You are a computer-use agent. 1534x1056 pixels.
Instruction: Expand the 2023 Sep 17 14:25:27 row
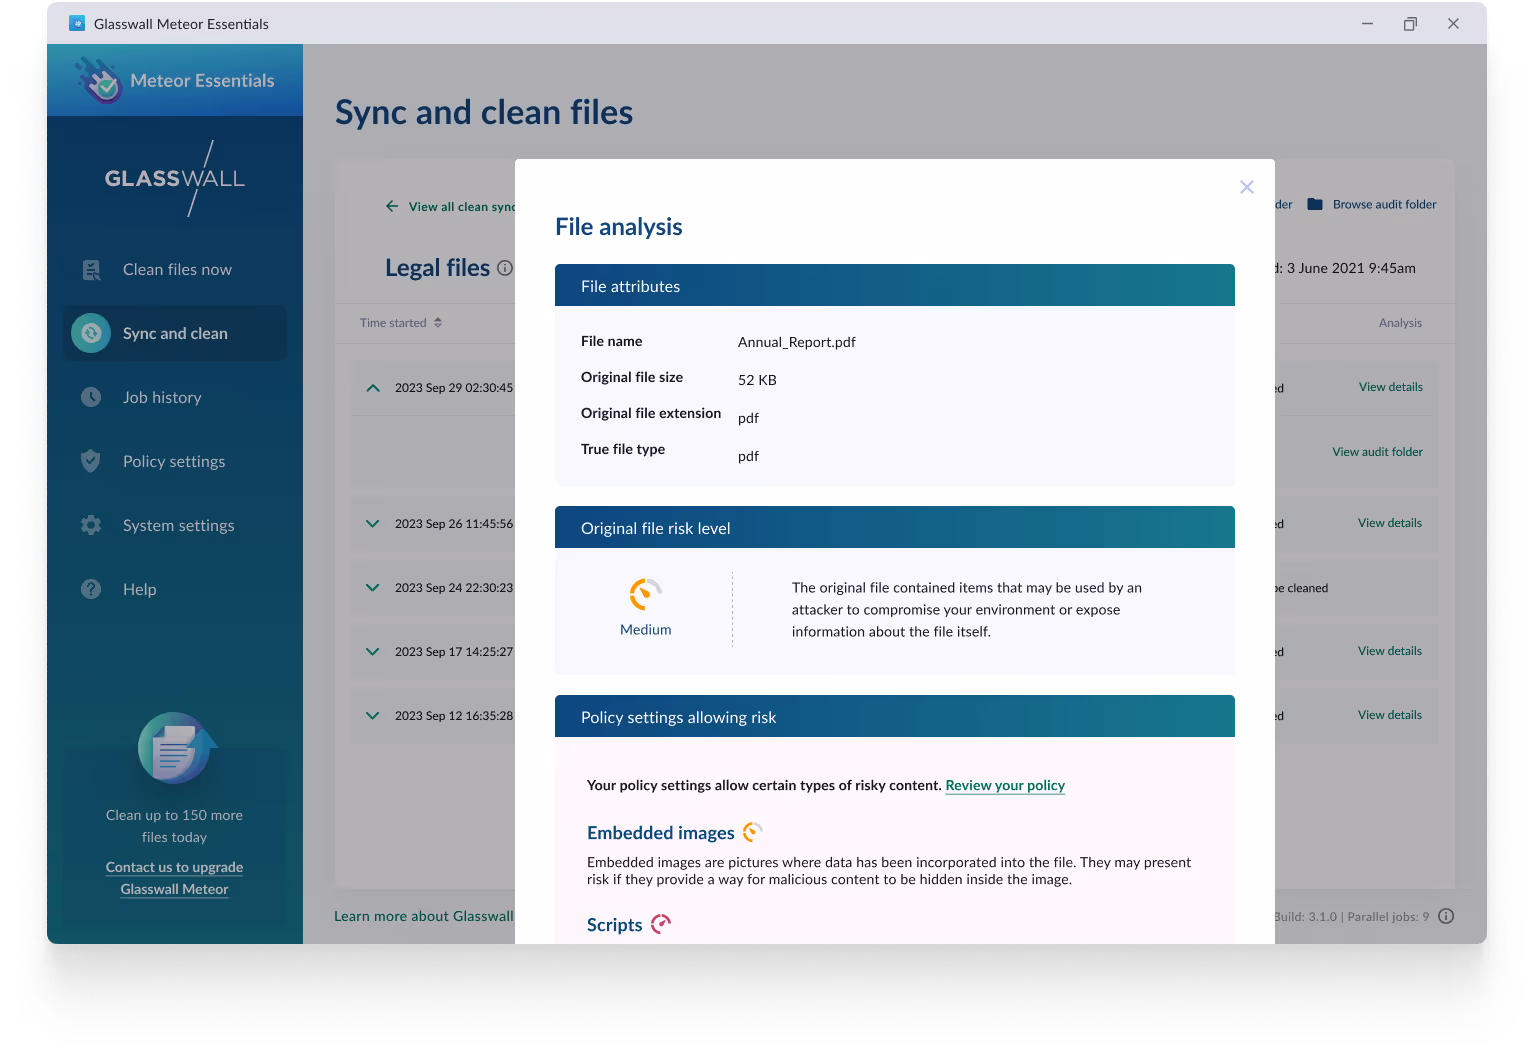[373, 652]
